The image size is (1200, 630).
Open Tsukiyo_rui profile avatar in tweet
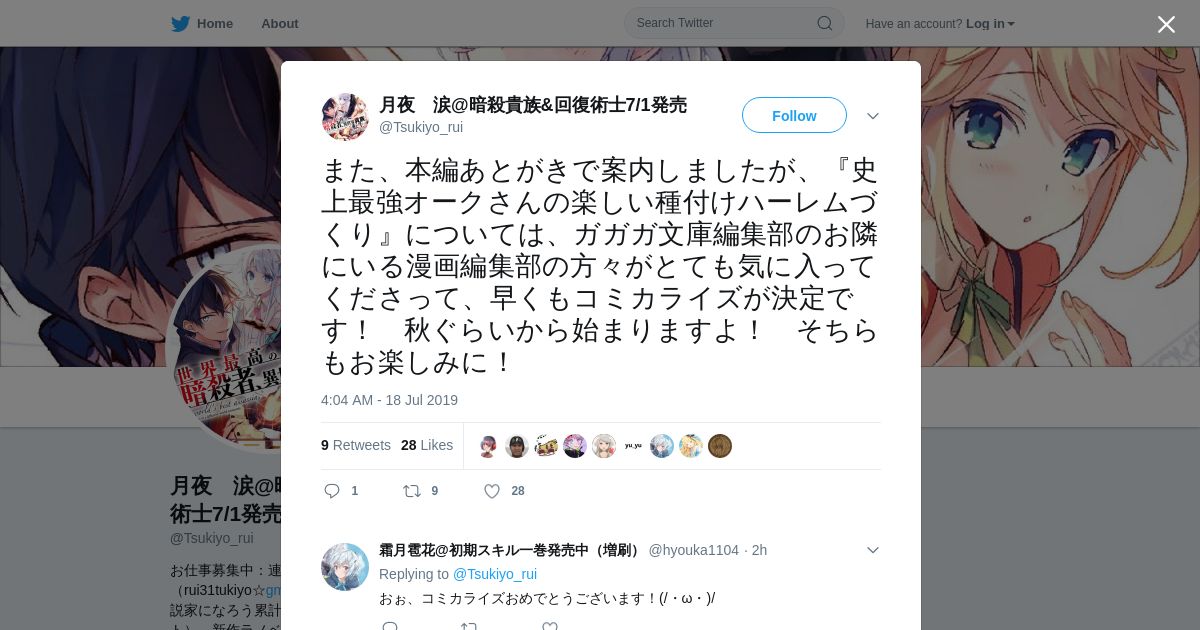tap(345, 117)
